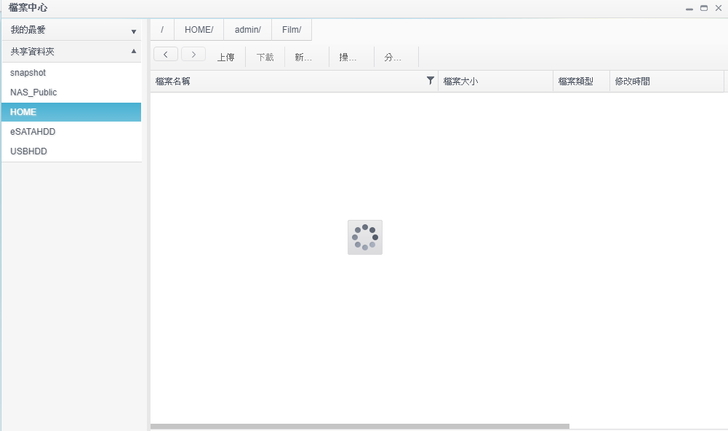
Task: Go forward with the right arrow button
Action: click(193, 54)
